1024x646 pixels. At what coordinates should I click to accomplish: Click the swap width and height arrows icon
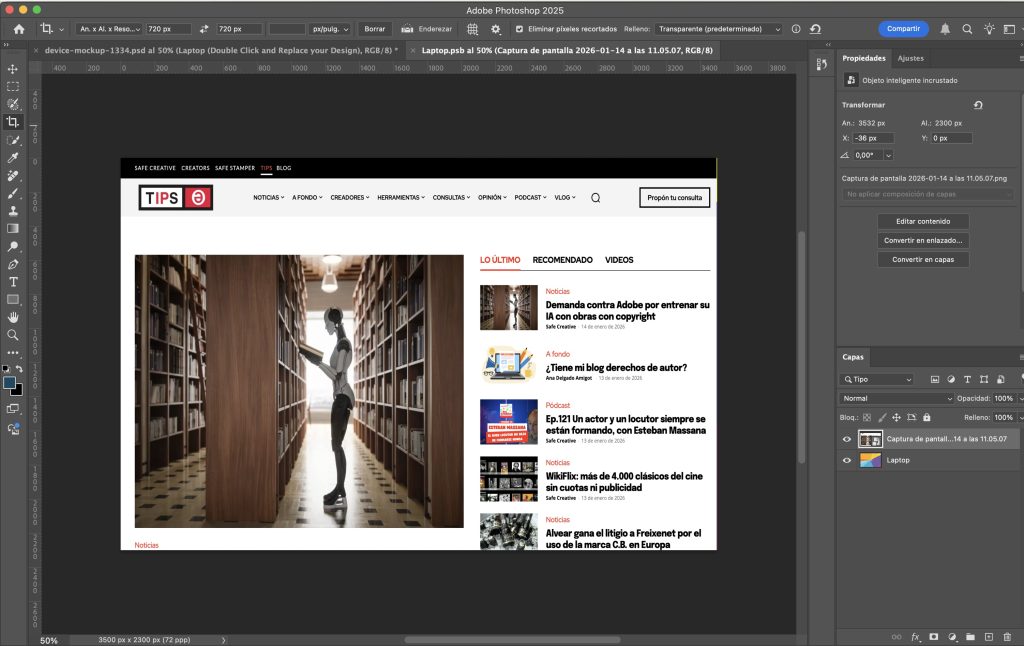tap(204, 29)
